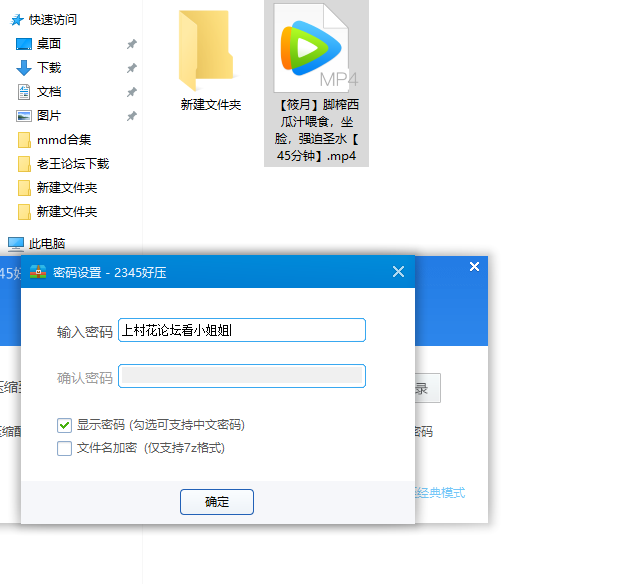Close the 密码设置 dialog
The image size is (624, 584).
click(x=398, y=272)
